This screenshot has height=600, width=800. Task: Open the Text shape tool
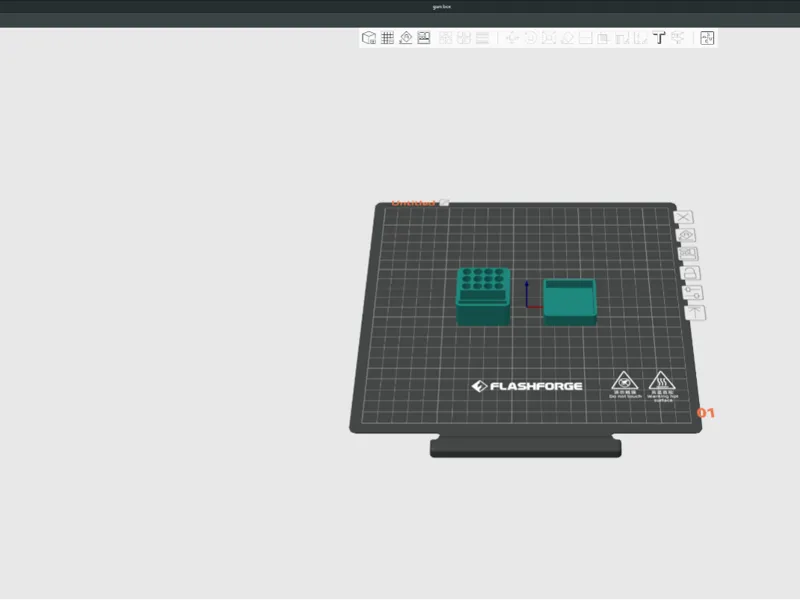[659, 38]
